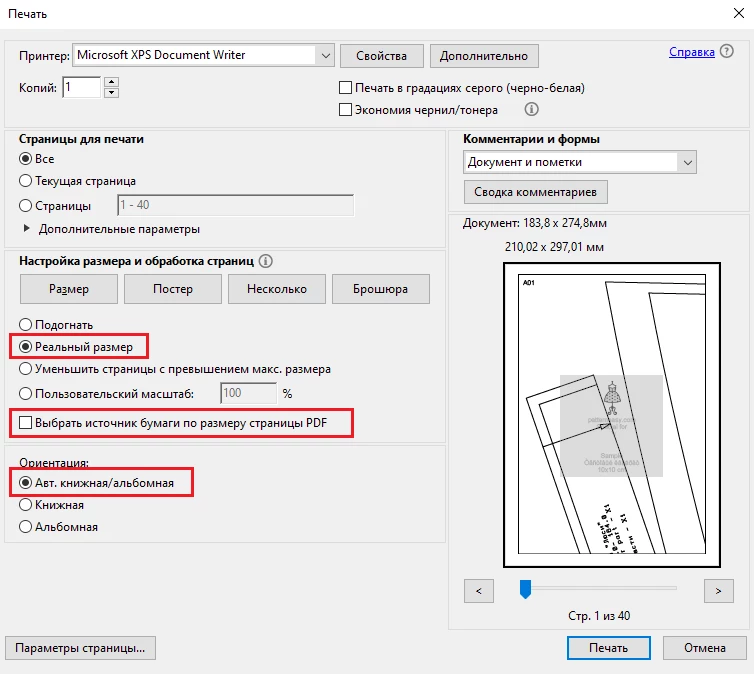Close the Печать dialog
The height and width of the screenshot is (674, 754).
pyautogui.click(x=739, y=13)
